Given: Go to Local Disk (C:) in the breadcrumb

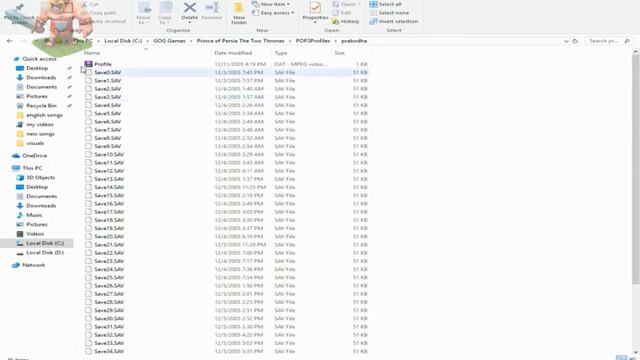Looking at the screenshot, I should click(x=123, y=41).
